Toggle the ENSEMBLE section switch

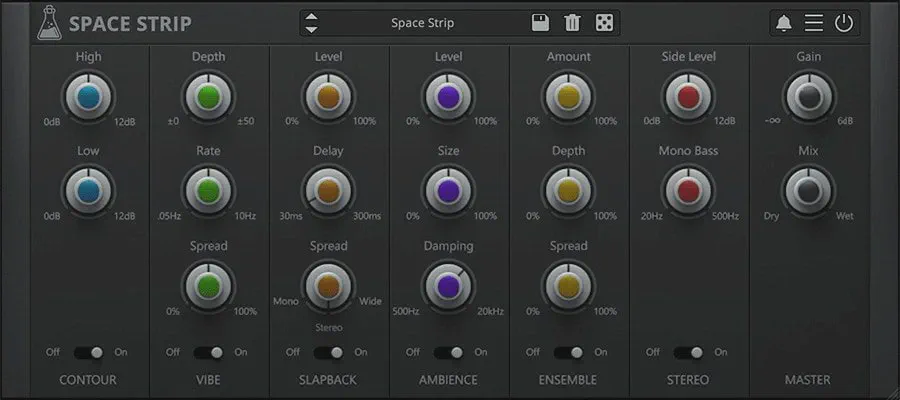click(568, 352)
